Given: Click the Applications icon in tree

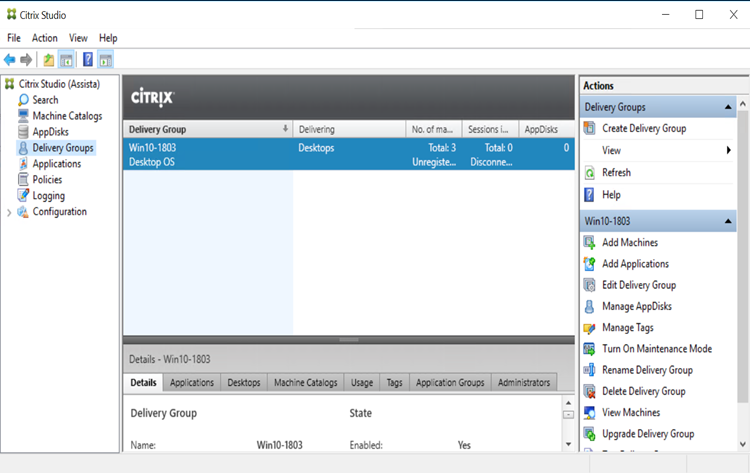Looking at the screenshot, I should [23, 164].
